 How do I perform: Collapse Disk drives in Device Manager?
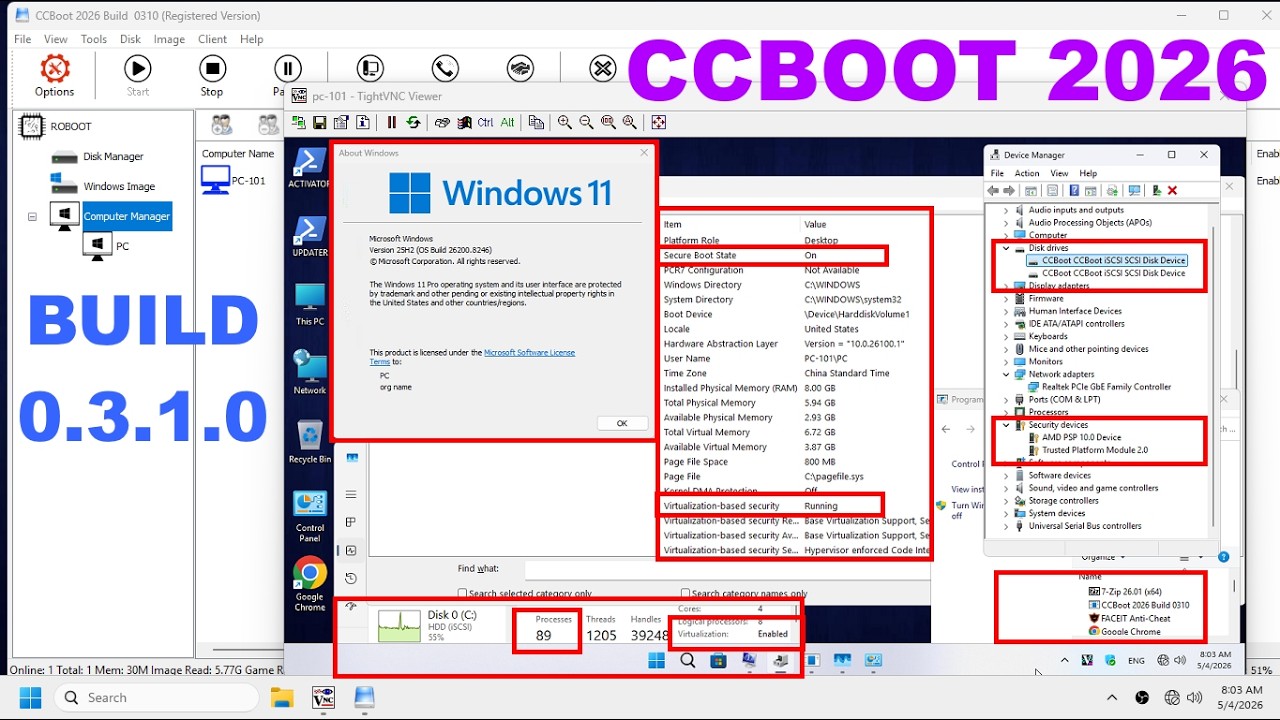pos(1006,248)
